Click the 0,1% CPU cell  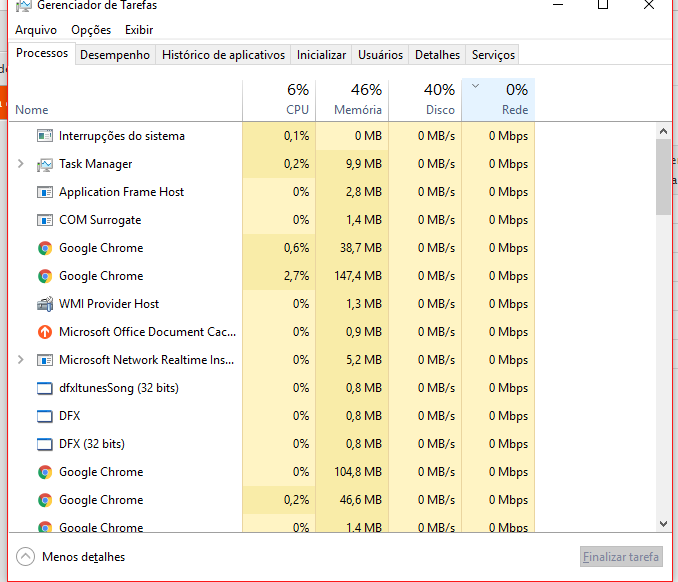[279, 136]
